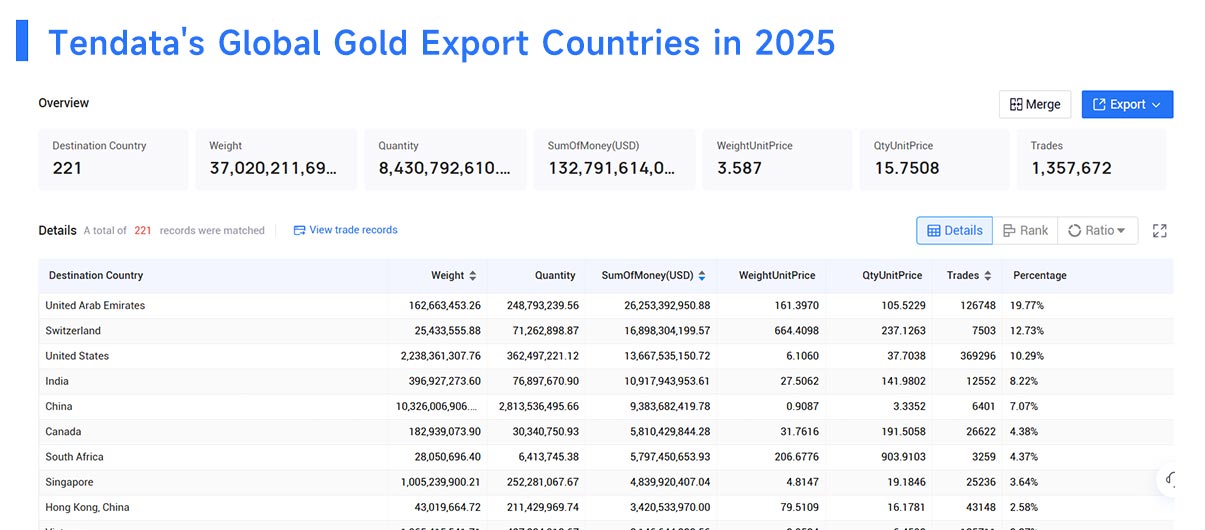Screen dimensions: 1205x530
Task: Select the Singapore row
Action: click(x=606, y=482)
